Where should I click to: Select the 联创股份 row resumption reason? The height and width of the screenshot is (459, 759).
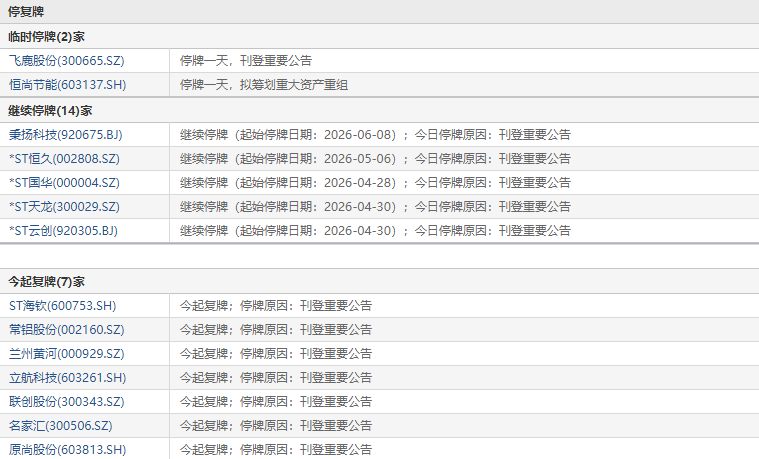tap(276, 401)
